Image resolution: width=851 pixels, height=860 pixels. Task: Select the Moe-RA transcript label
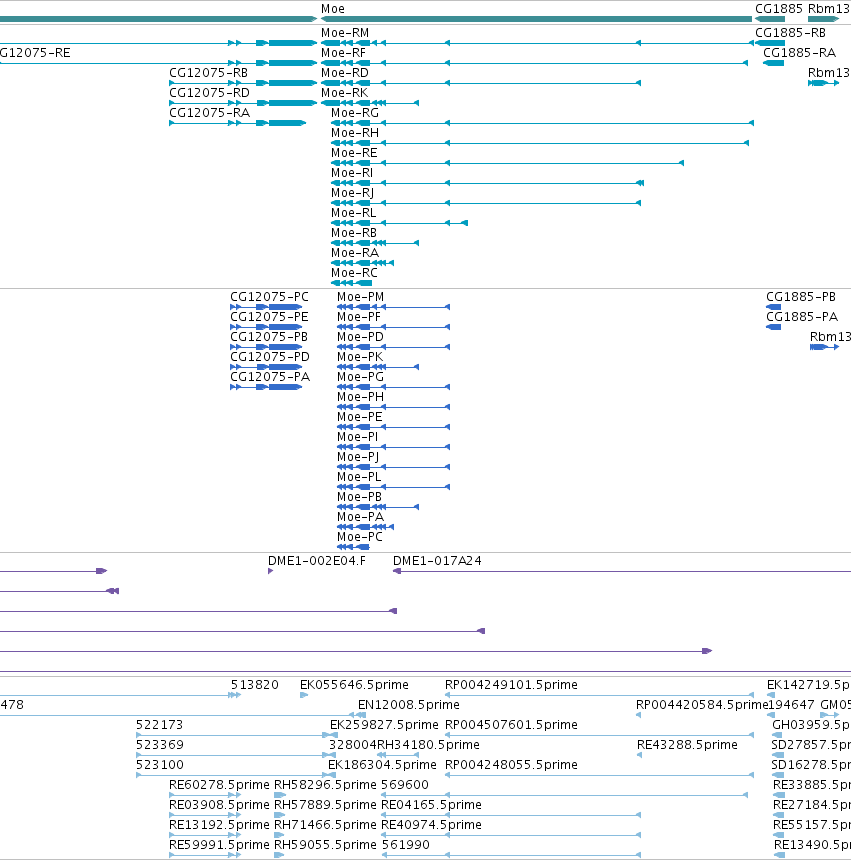pos(355,253)
